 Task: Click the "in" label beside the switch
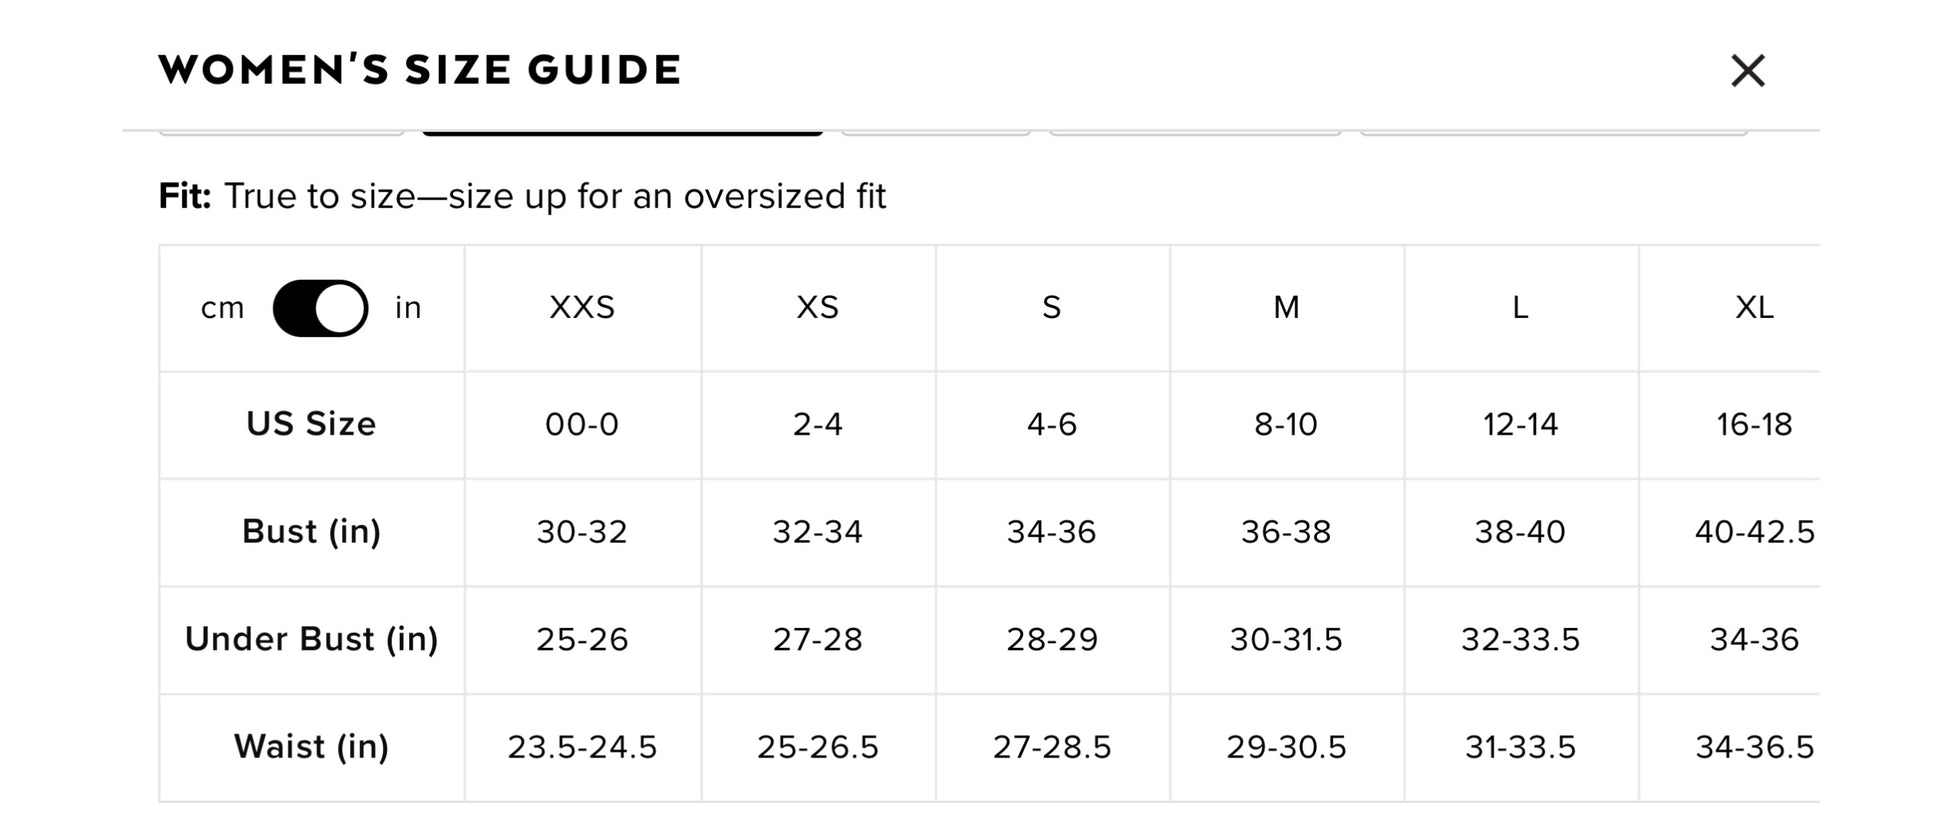click(408, 308)
